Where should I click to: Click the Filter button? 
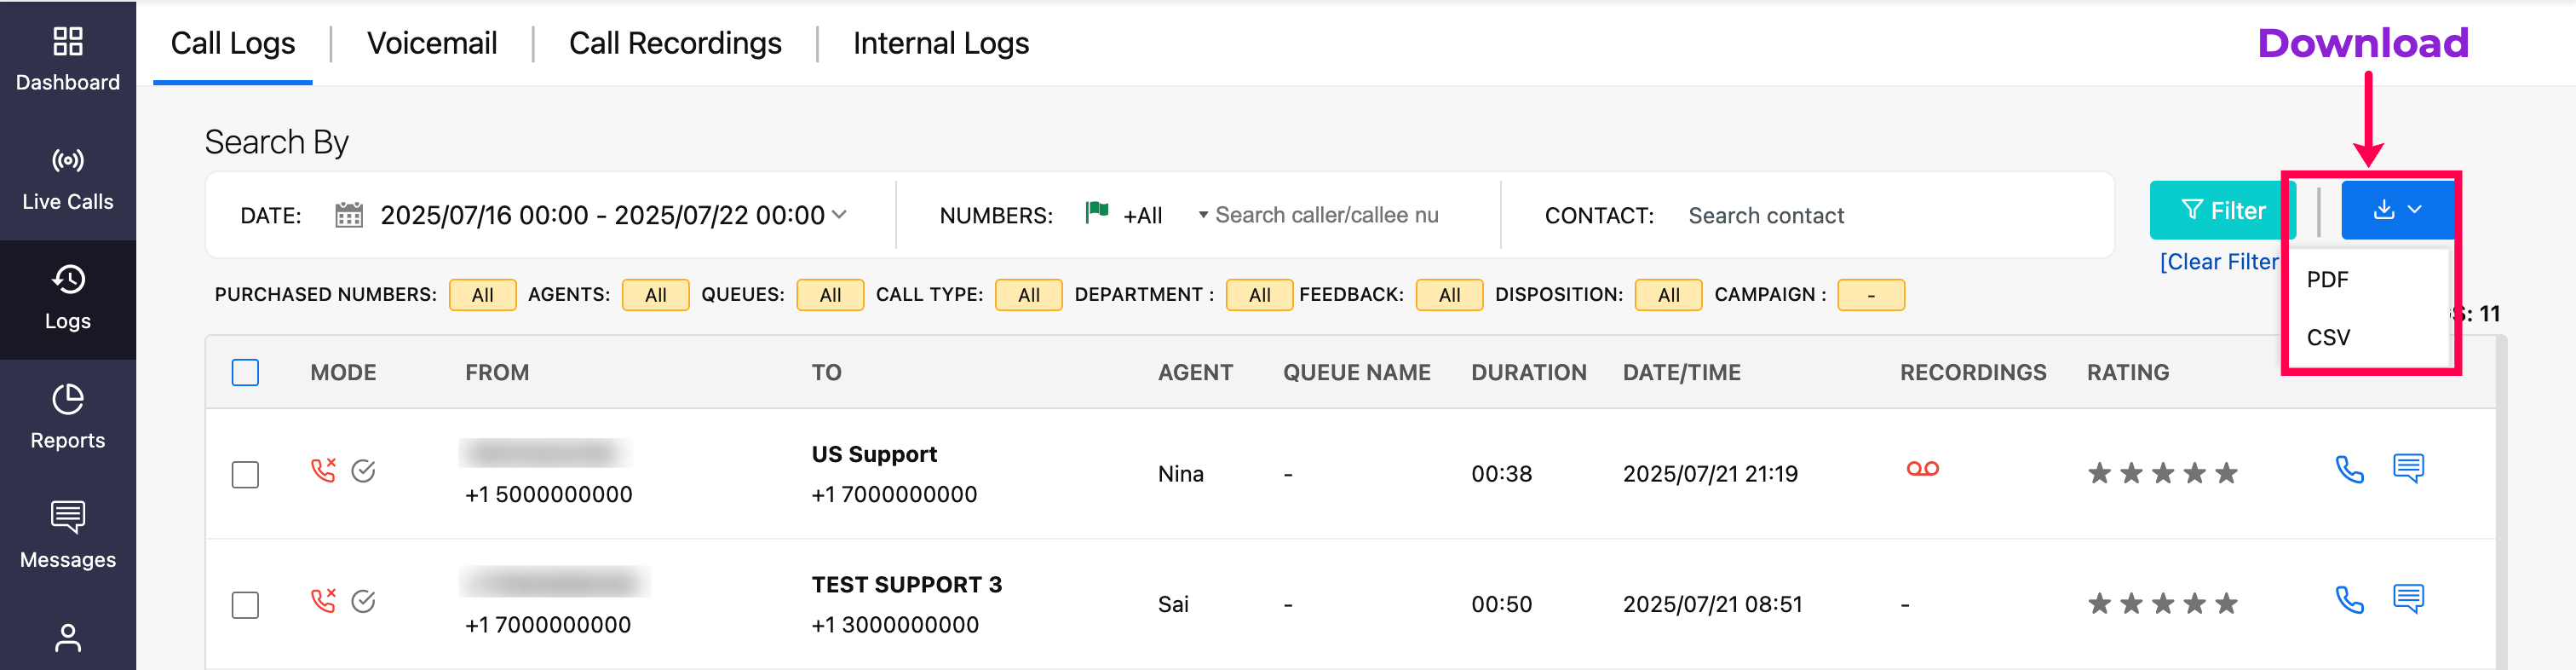point(2222,210)
